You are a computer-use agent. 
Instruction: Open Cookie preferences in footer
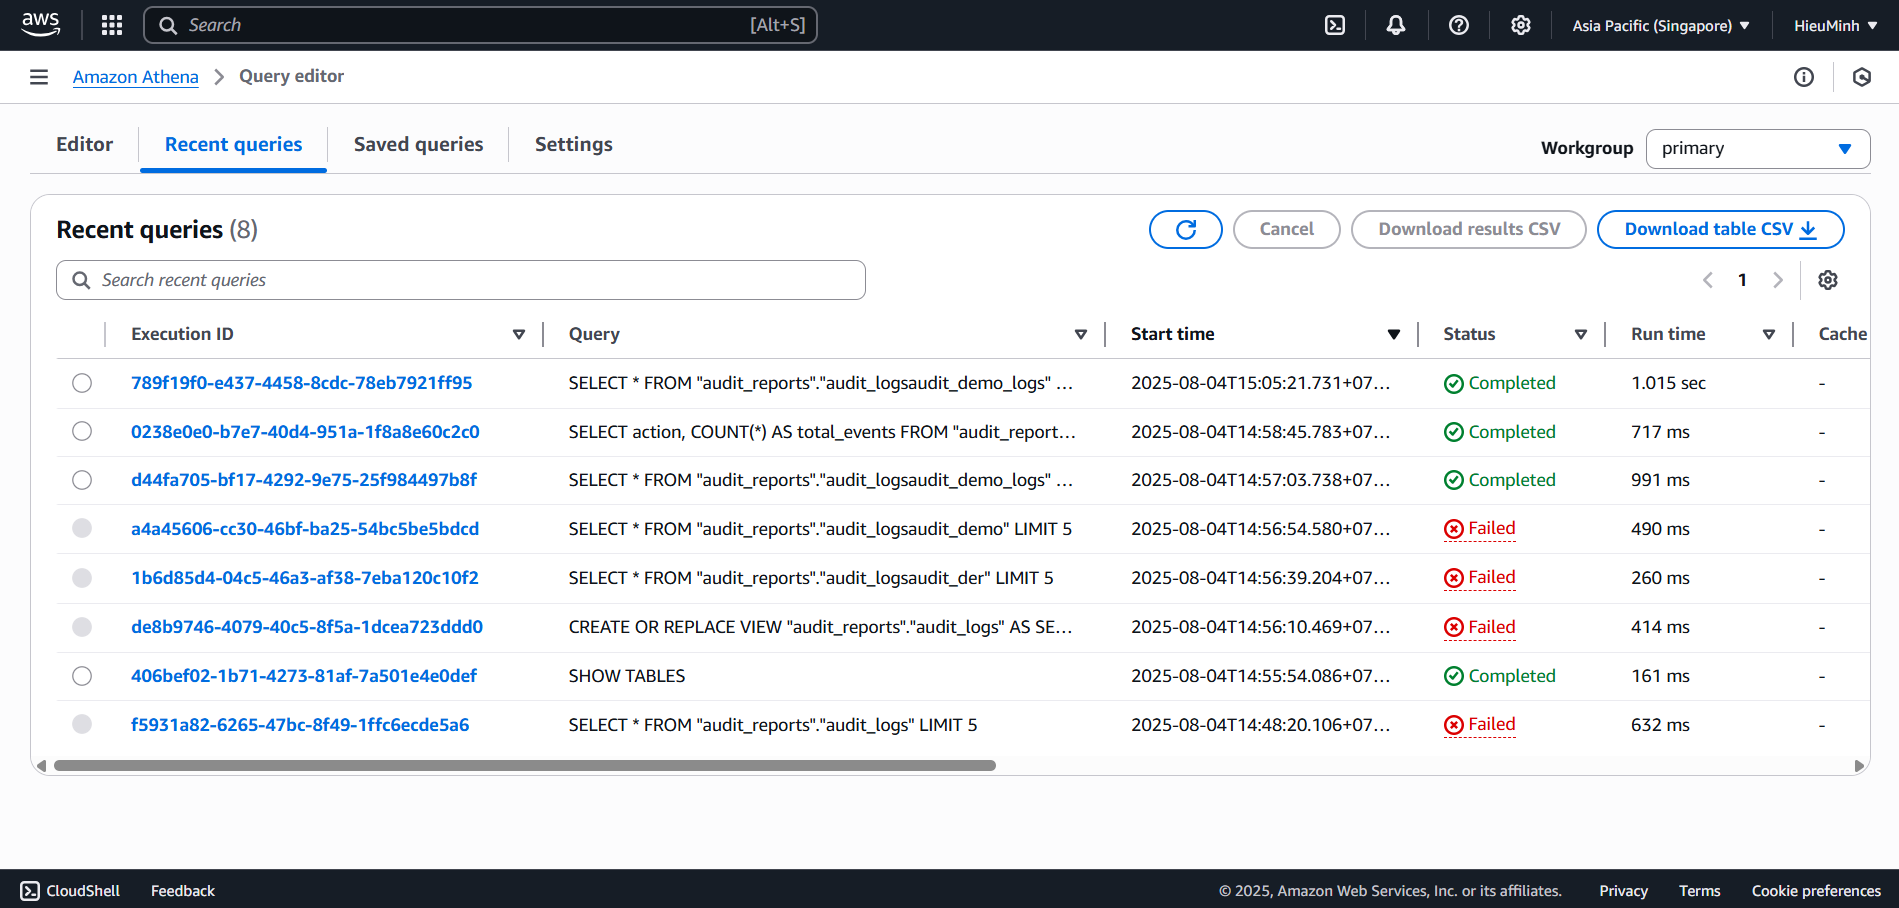[x=1816, y=891]
